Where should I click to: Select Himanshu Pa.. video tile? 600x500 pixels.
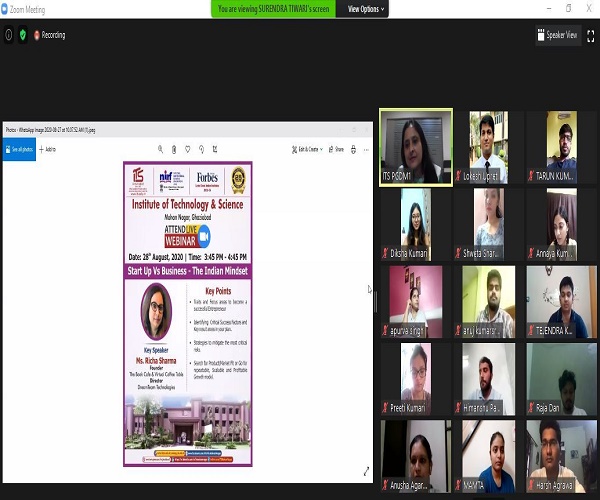tap(488, 379)
